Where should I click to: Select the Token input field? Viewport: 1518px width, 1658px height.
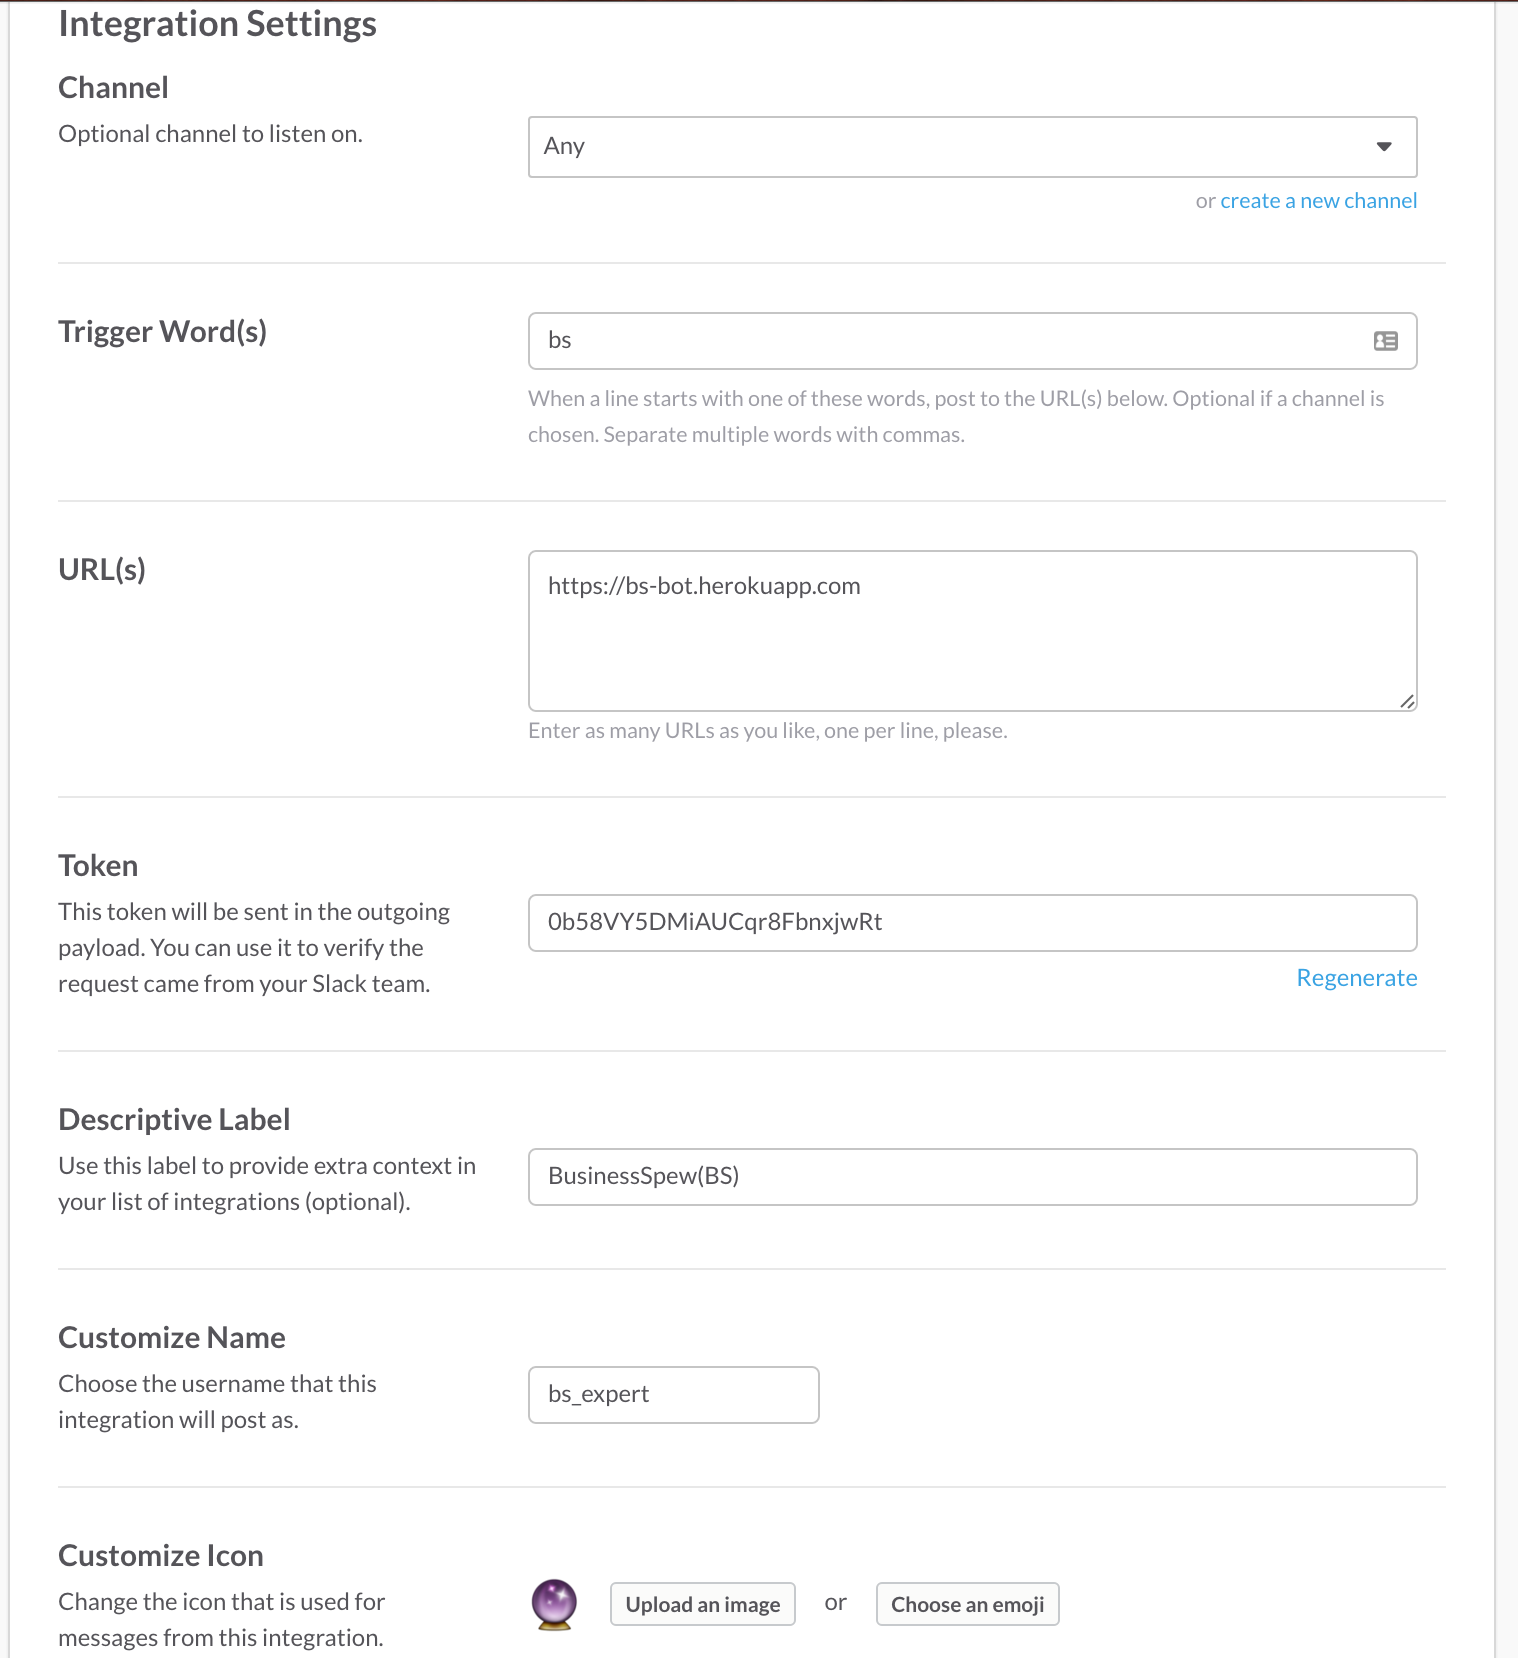972,923
